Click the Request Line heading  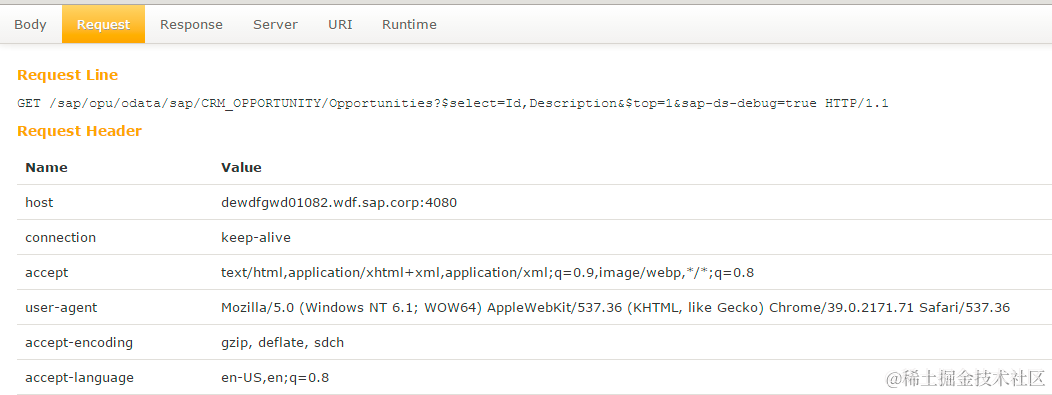[68, 75]
